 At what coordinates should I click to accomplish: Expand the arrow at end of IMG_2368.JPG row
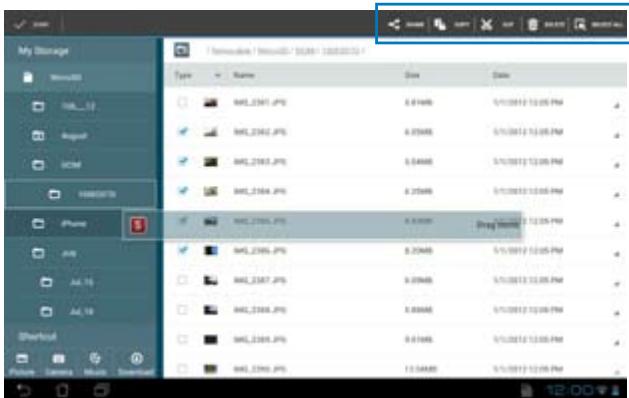tap(617, 313)
